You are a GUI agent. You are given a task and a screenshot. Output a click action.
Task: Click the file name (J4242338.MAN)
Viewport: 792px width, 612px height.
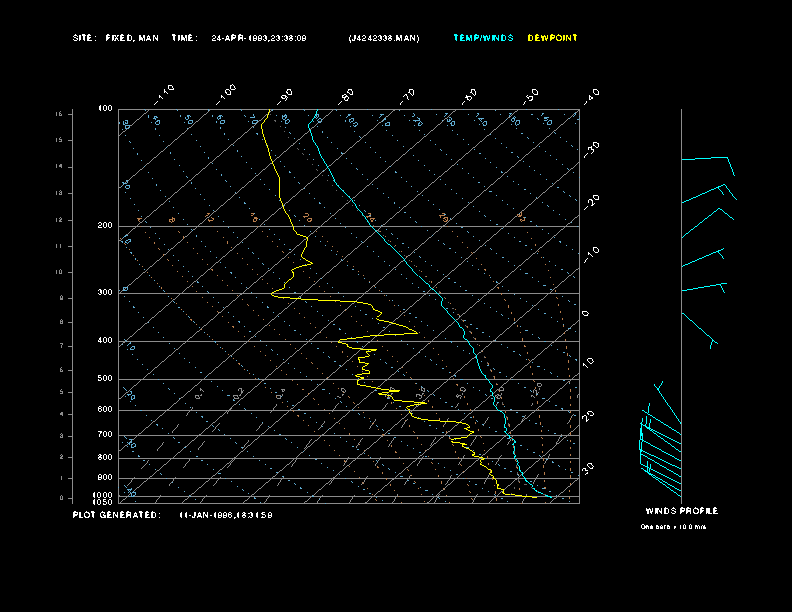tap(384, 38)
